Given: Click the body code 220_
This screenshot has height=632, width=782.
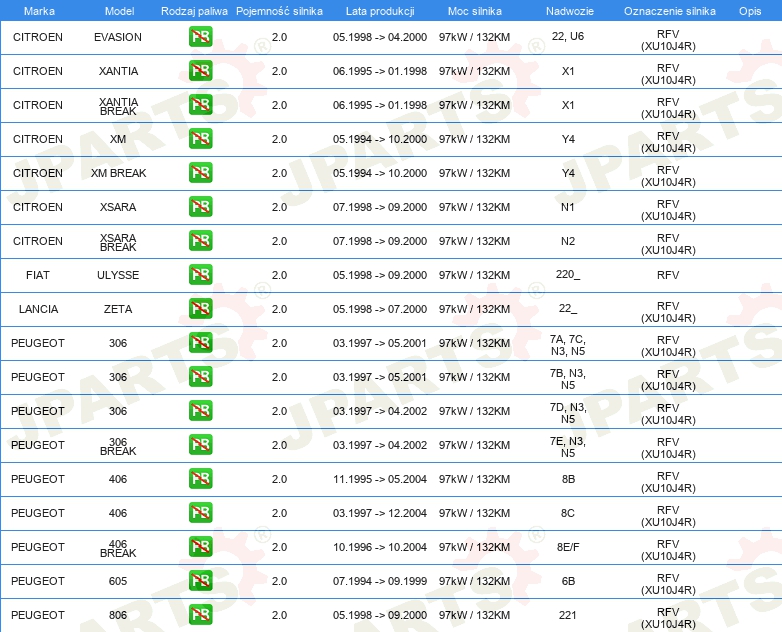Looking at the screenshot, I should 568,274.
